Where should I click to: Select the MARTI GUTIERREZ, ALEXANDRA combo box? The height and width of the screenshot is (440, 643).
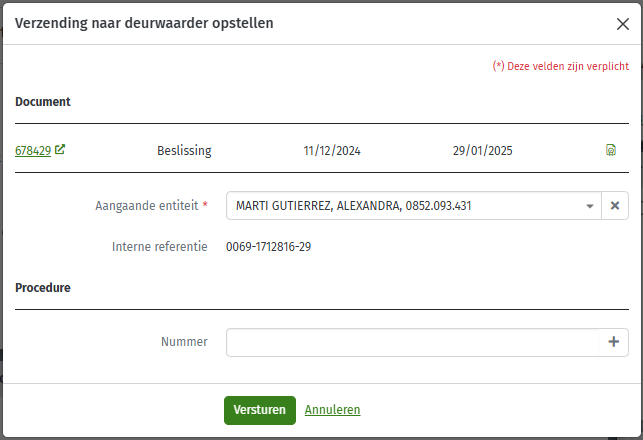pos(414,205)
